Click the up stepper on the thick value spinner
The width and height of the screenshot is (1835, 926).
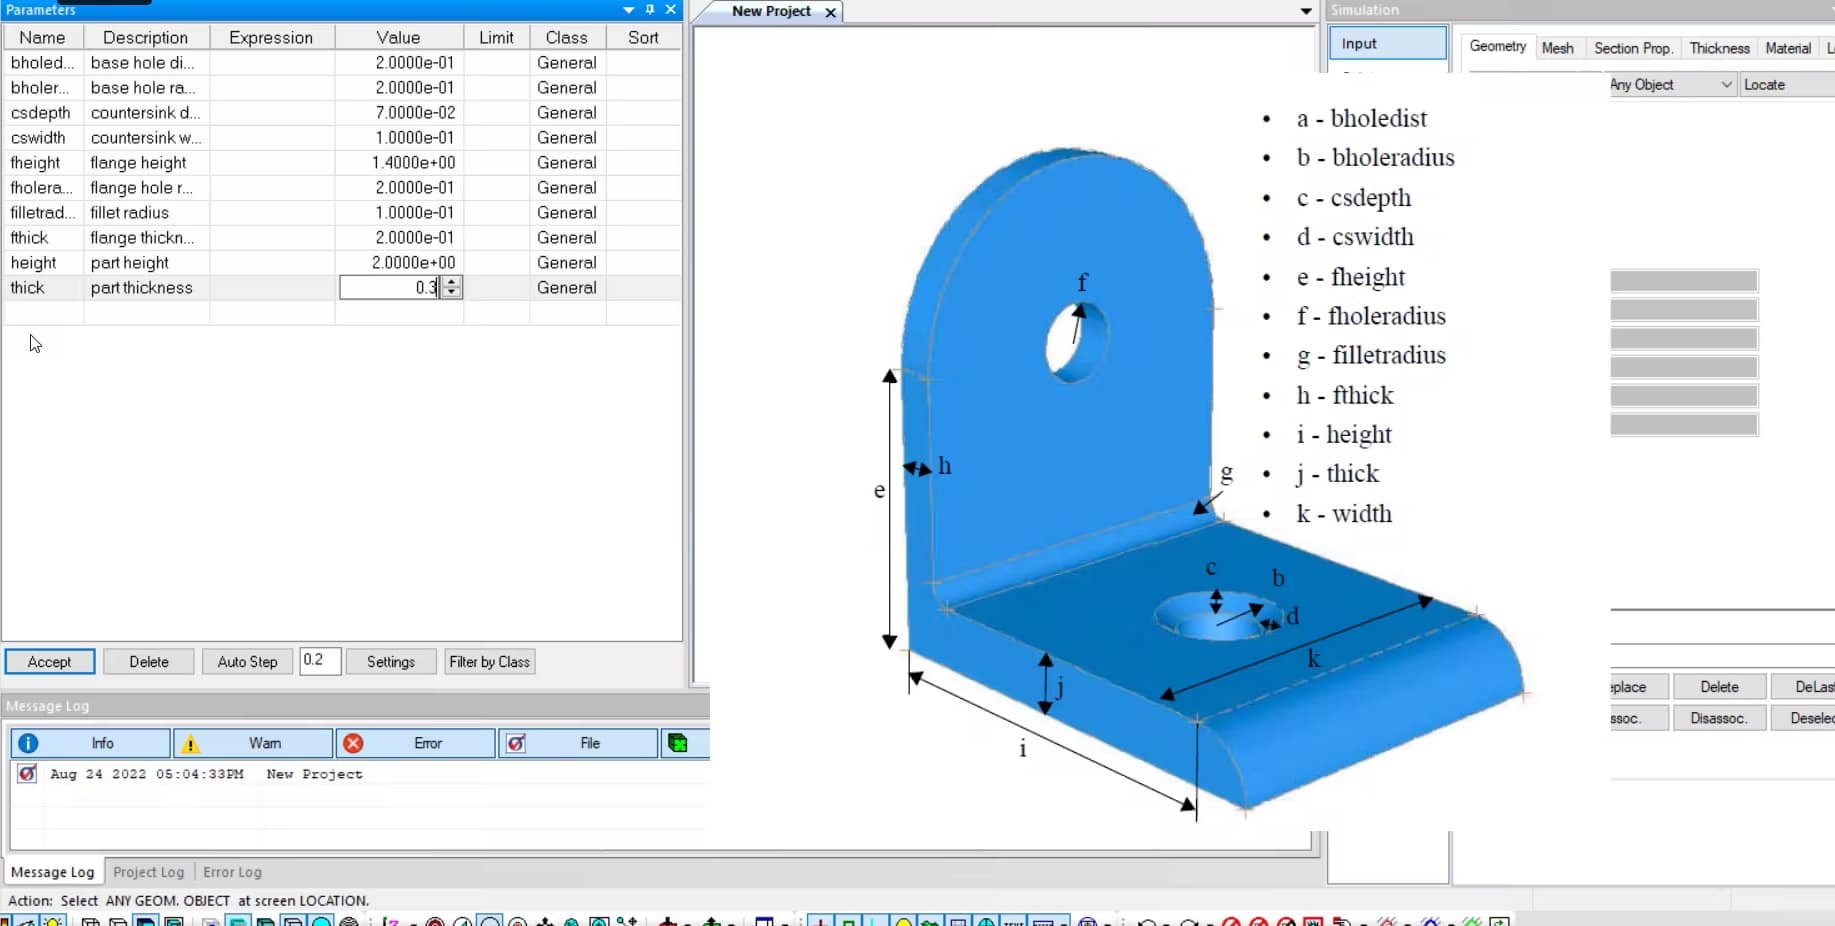coord(452,283)
